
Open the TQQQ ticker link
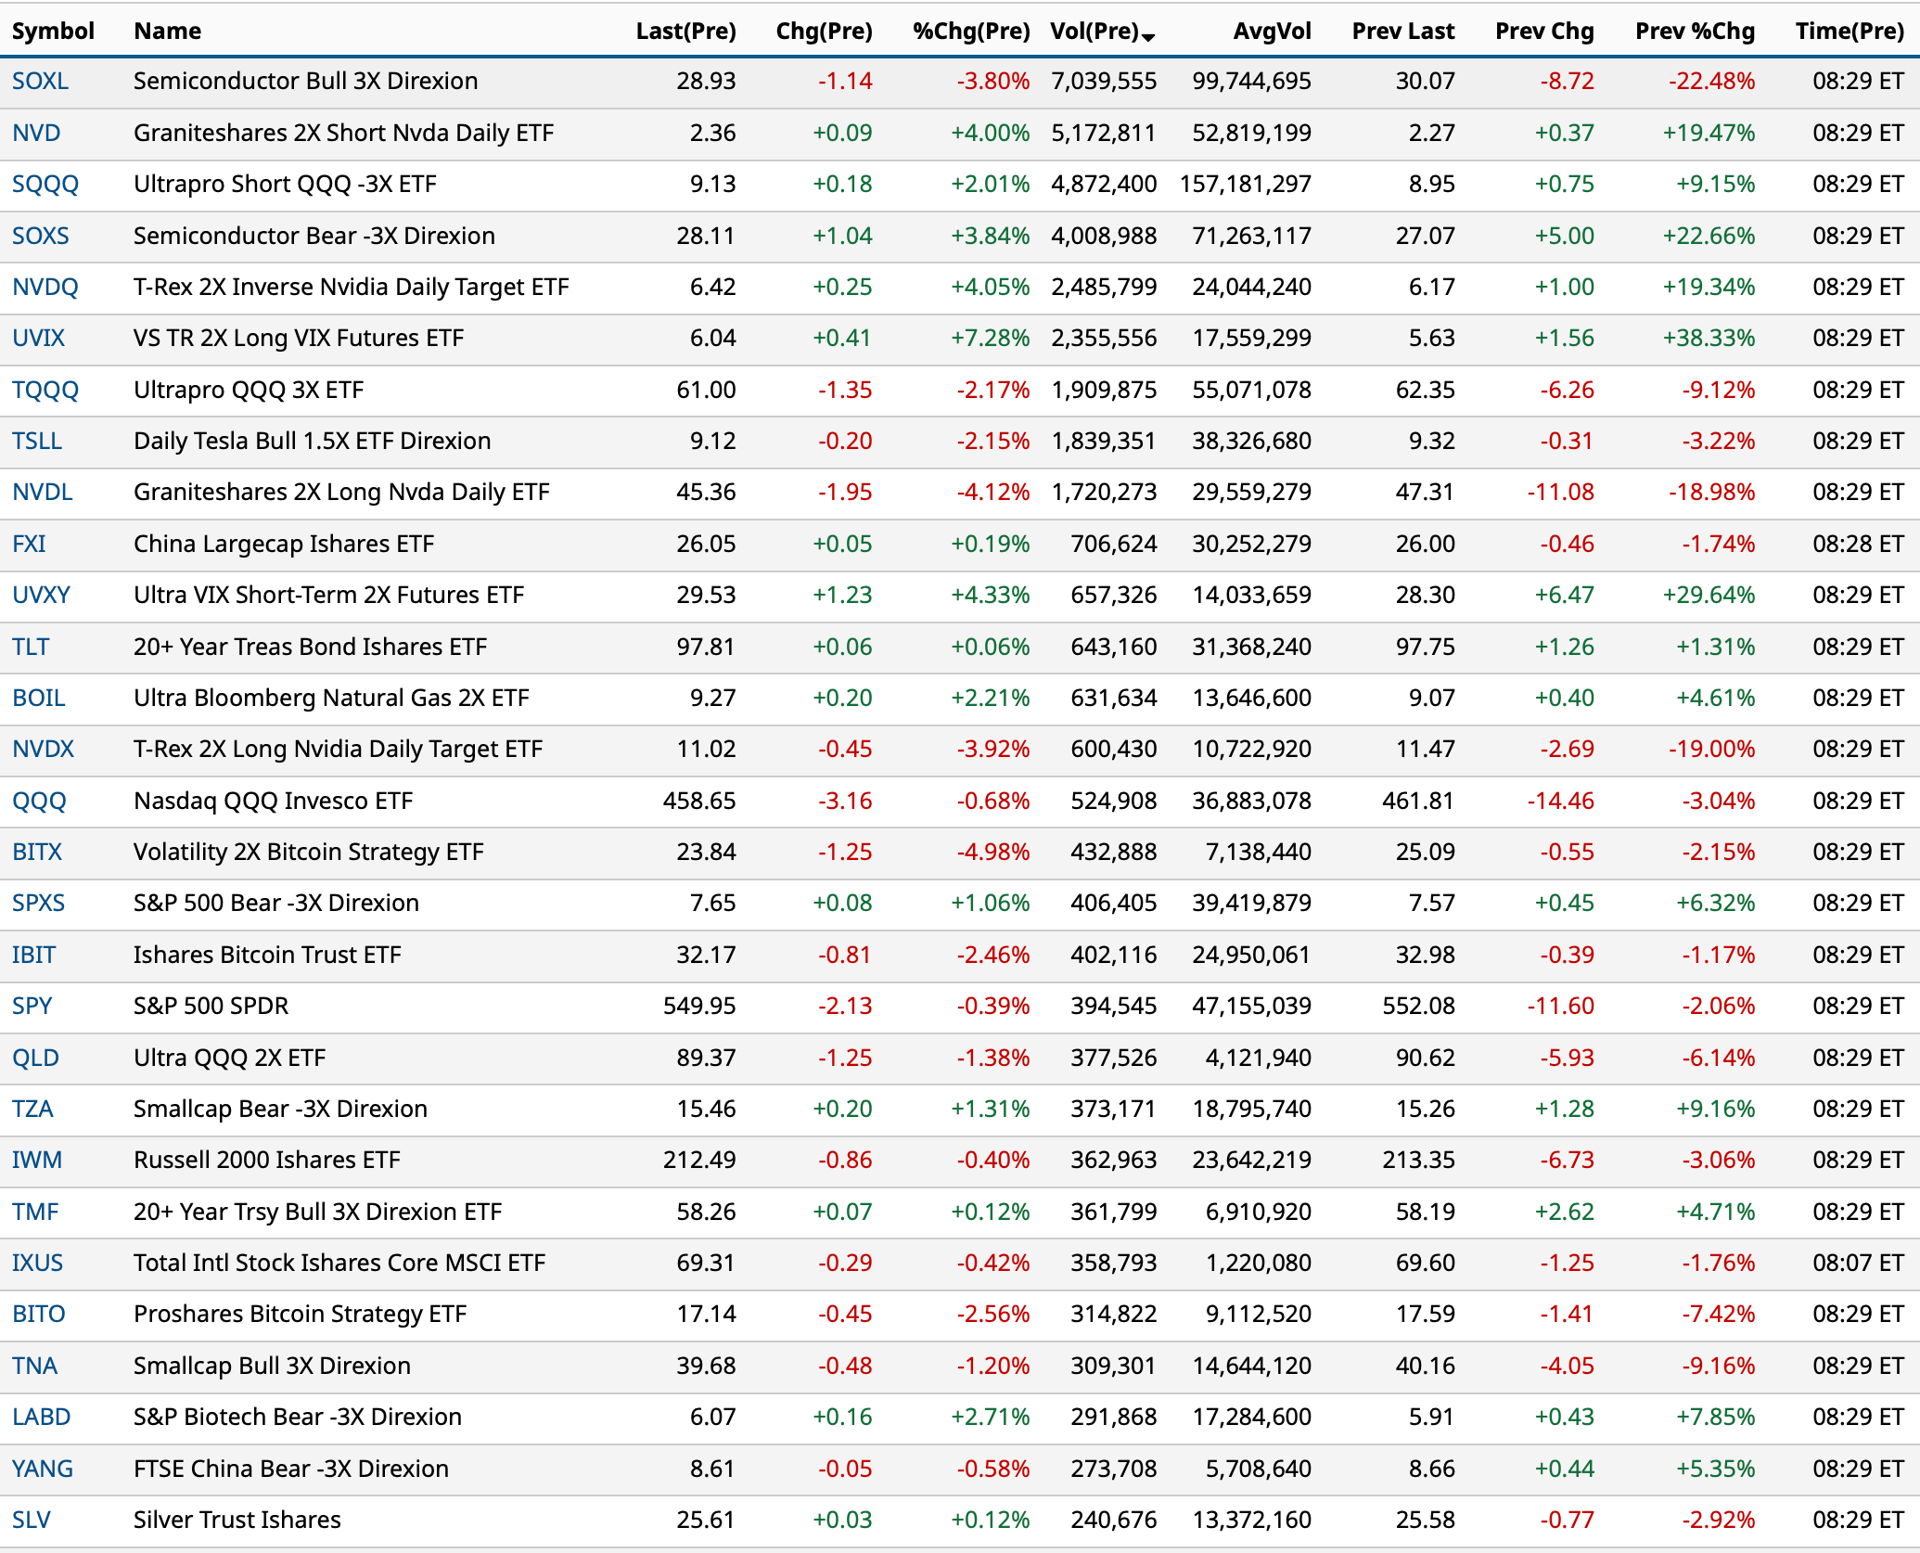click(x=45, y=390)
